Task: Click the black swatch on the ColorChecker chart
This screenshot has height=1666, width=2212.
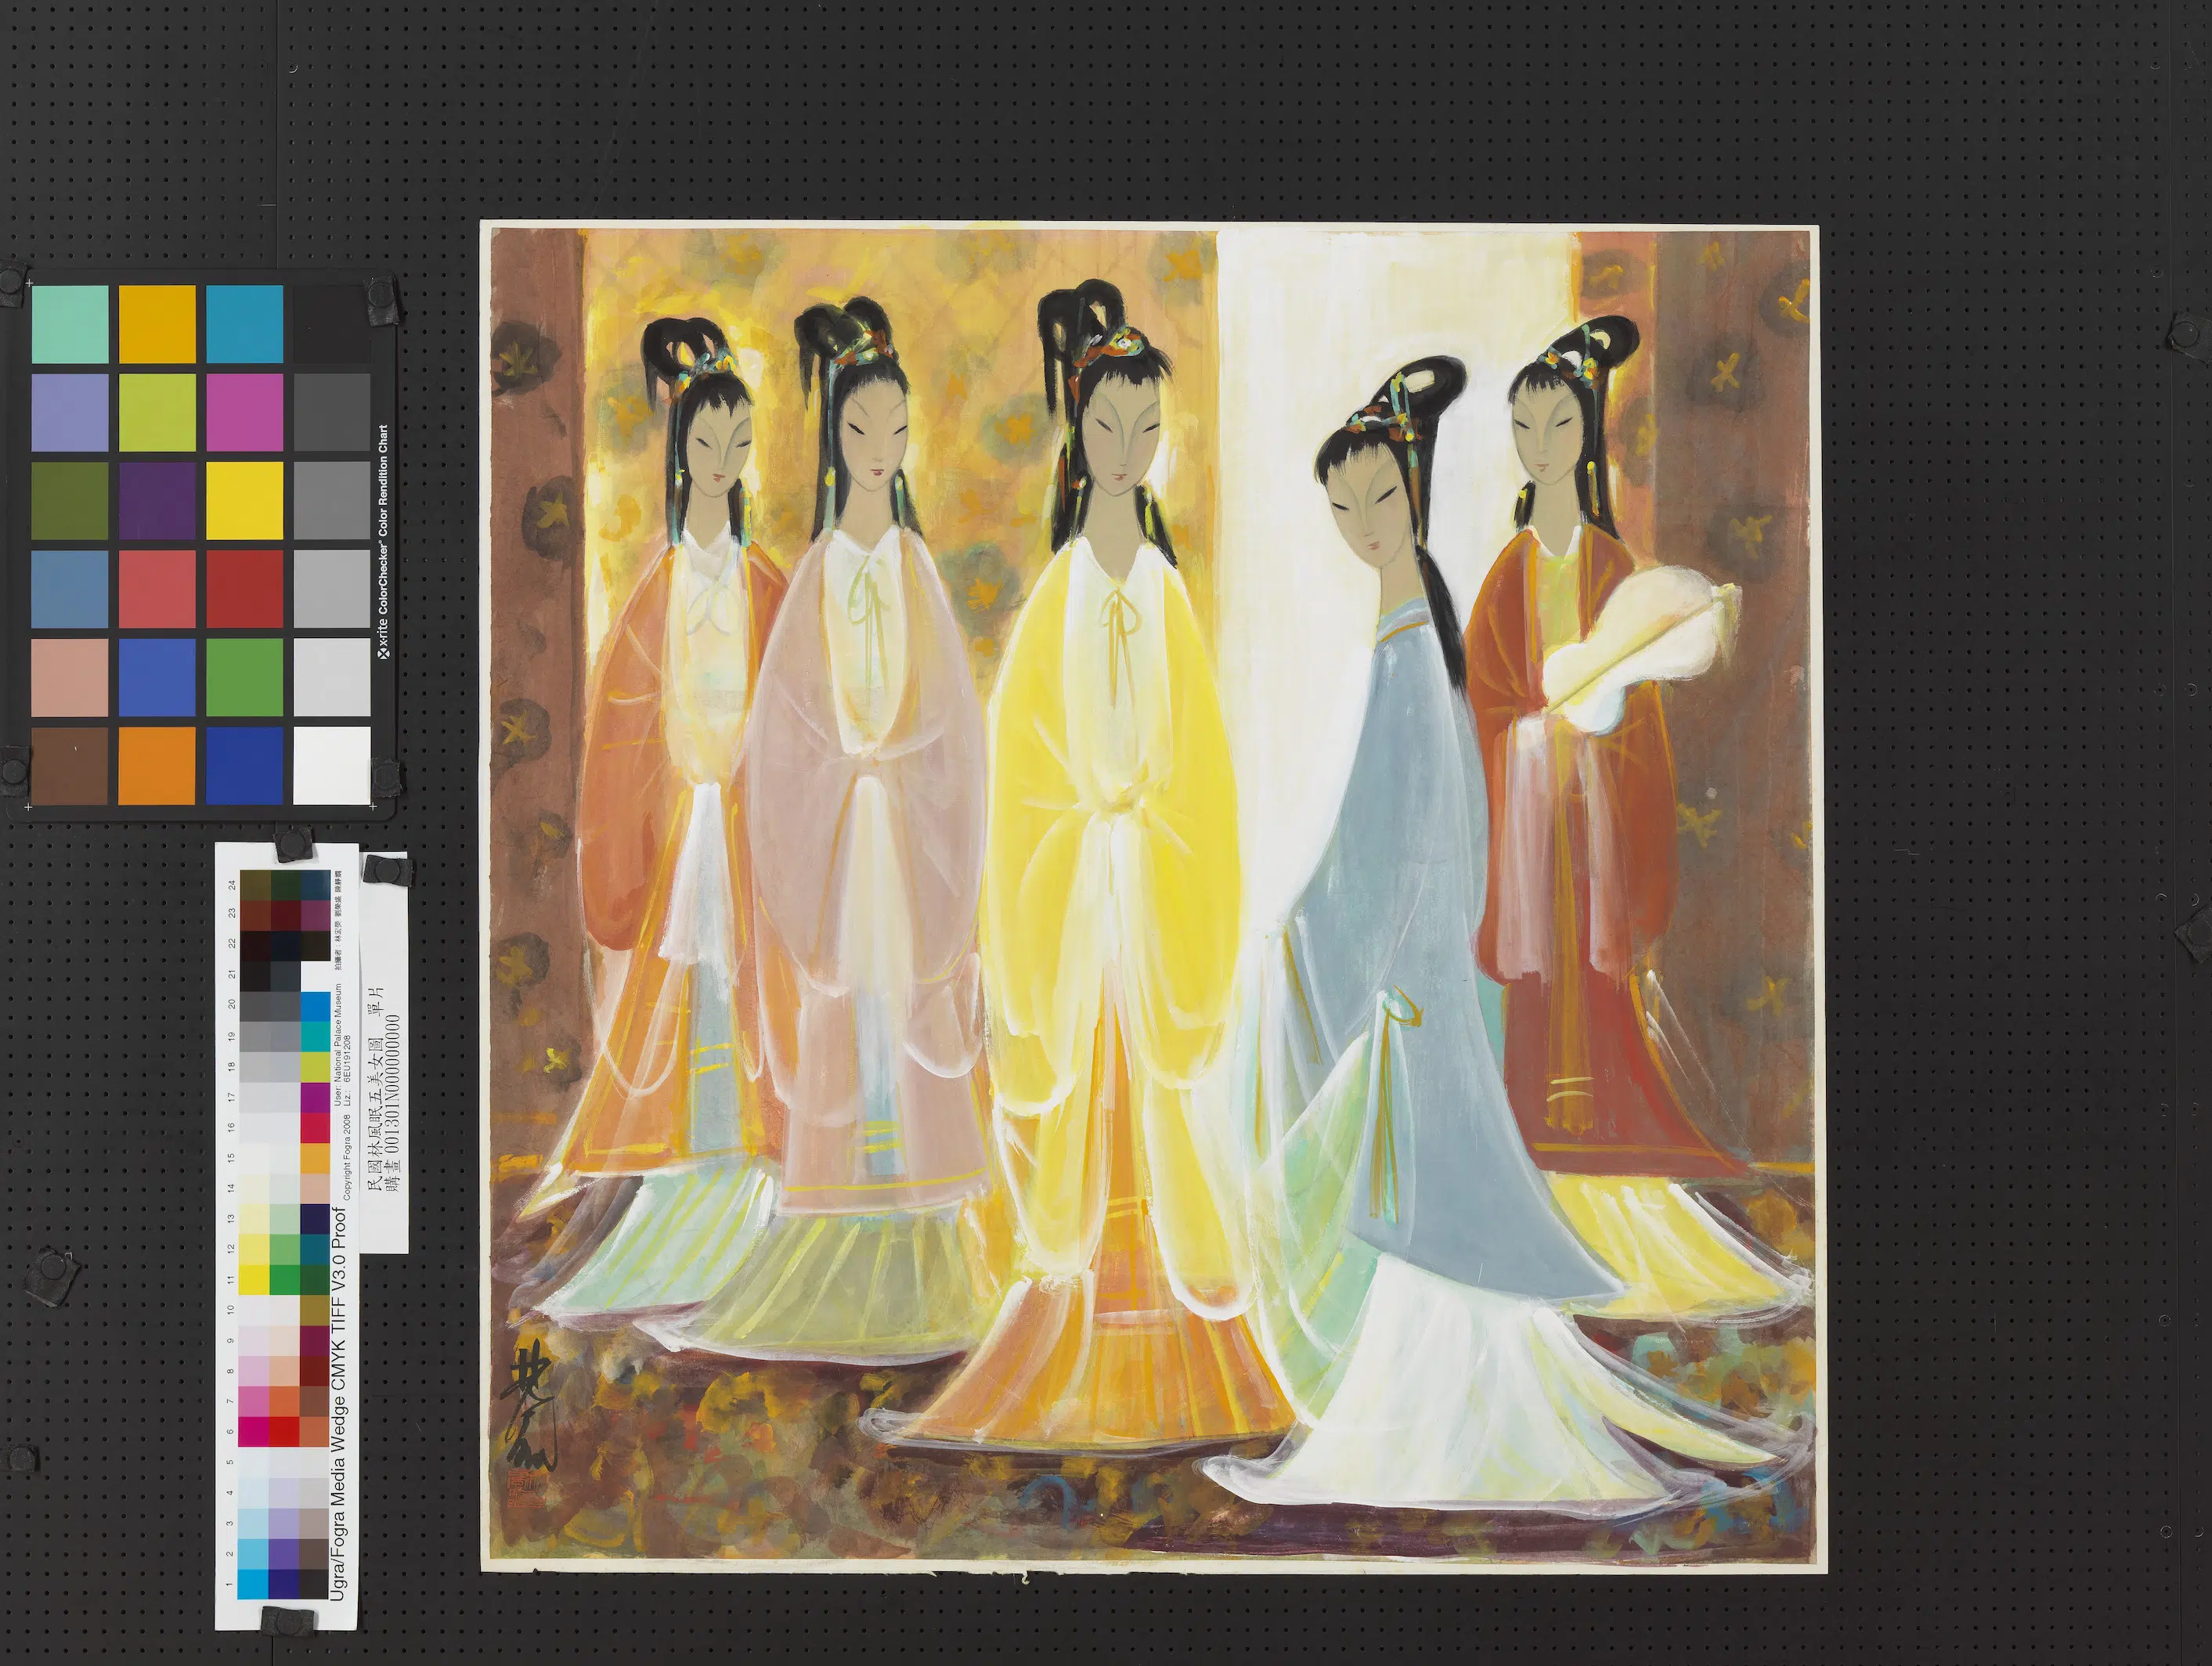Action: pyautogui.click(x=332, y=325)
